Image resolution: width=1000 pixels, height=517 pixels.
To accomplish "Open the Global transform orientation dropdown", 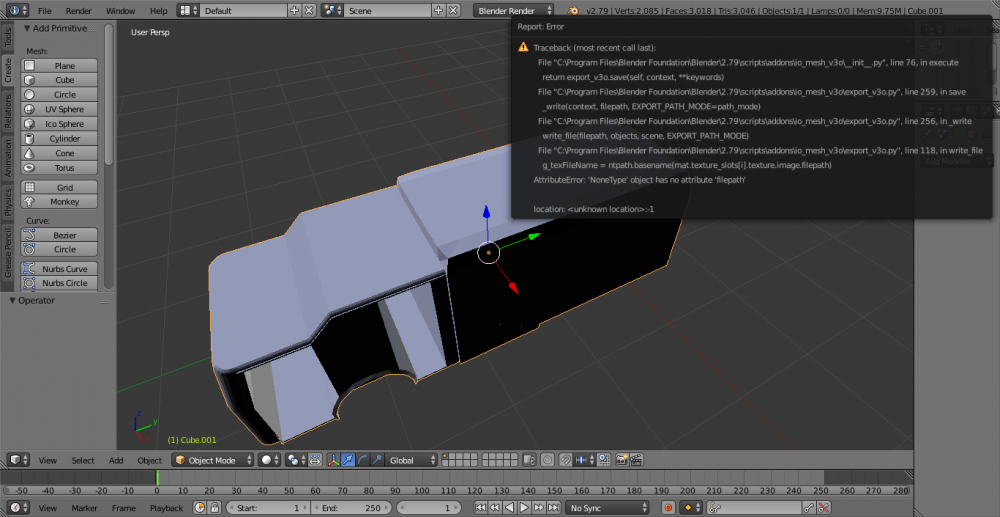I will (413, 460).
